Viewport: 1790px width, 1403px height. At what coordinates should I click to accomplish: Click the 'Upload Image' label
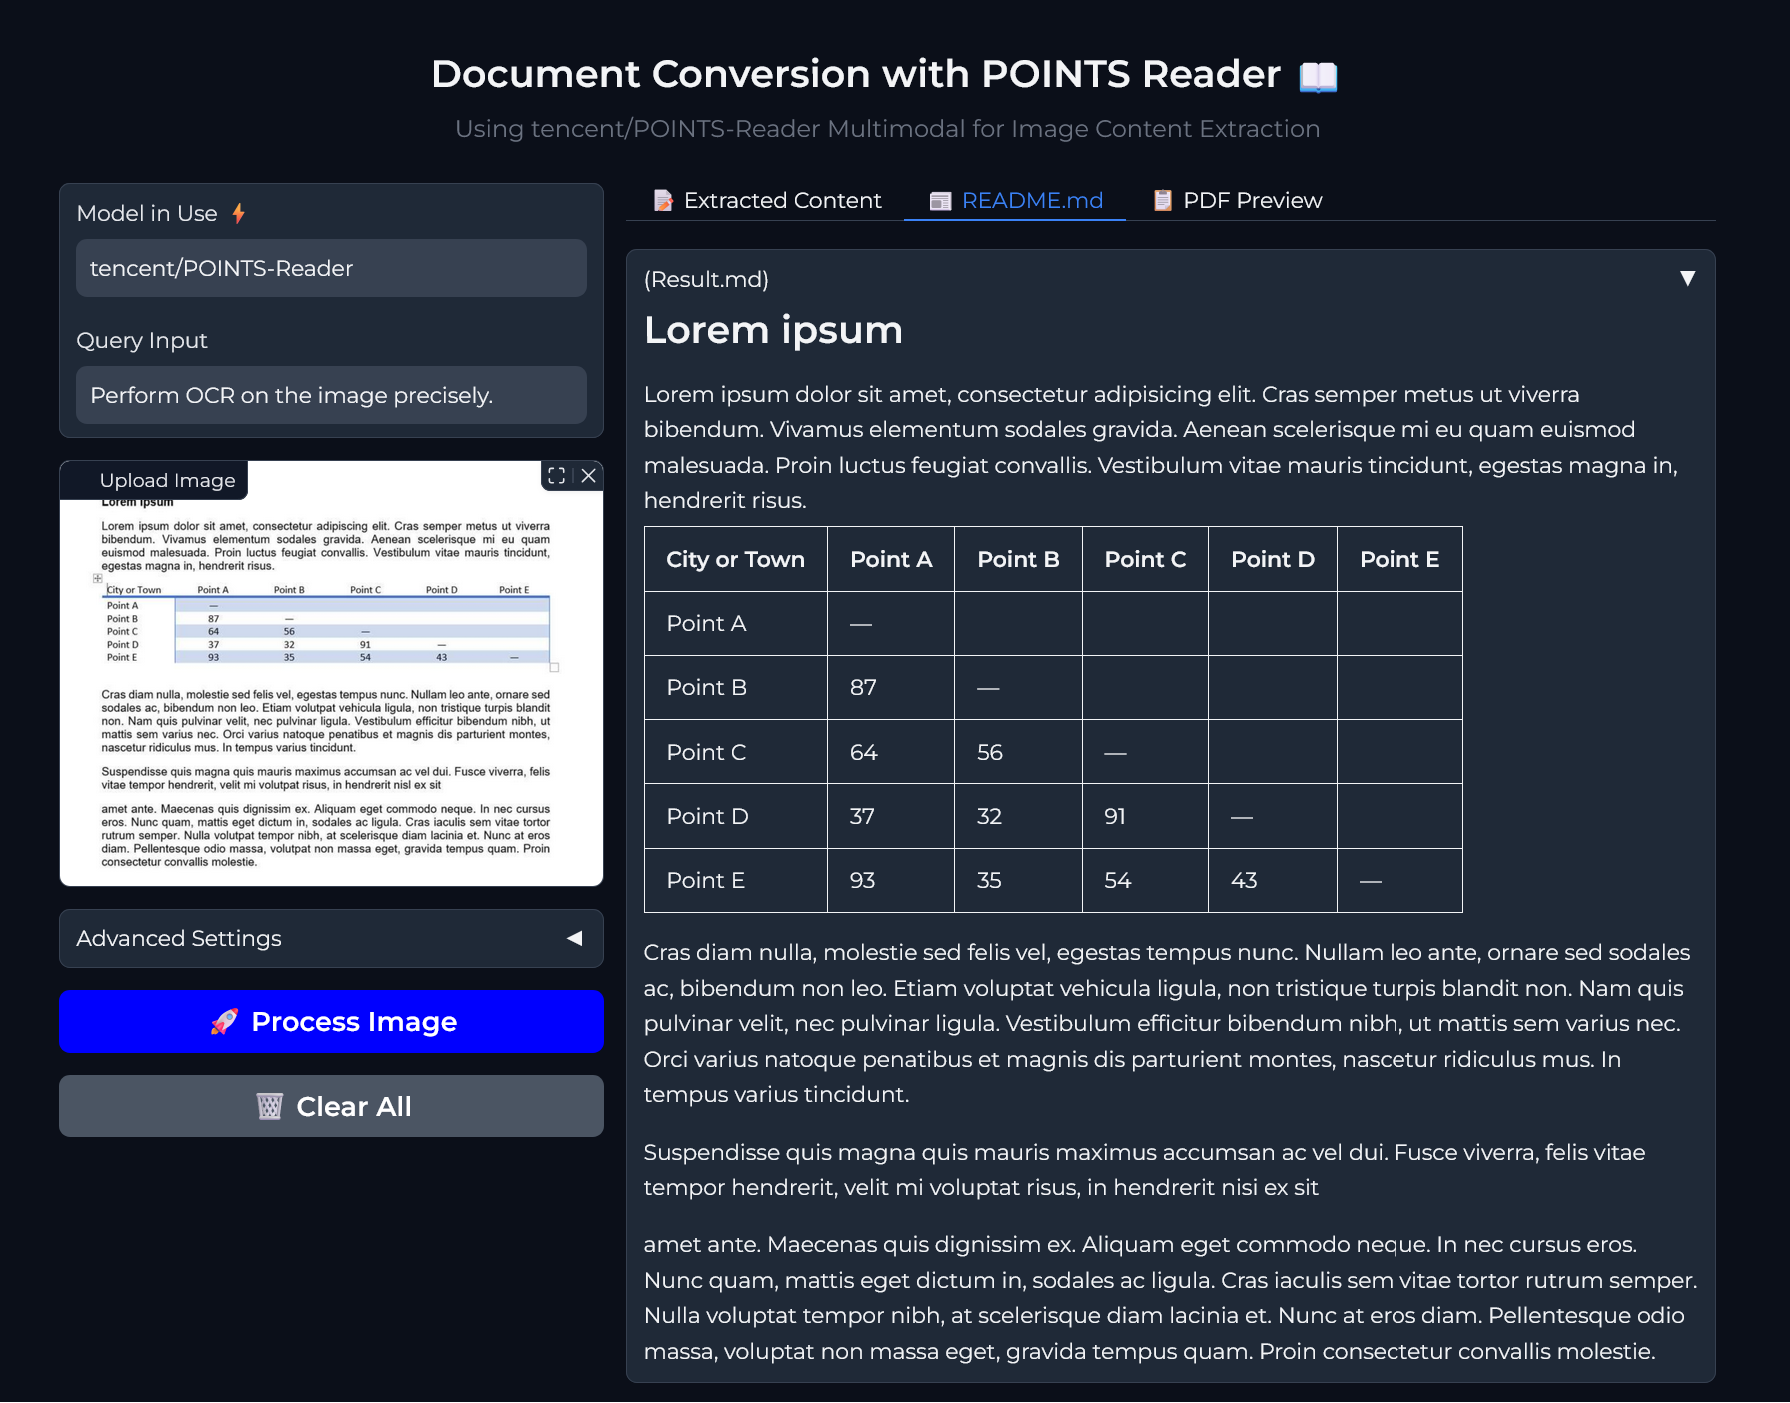(167, 480)
